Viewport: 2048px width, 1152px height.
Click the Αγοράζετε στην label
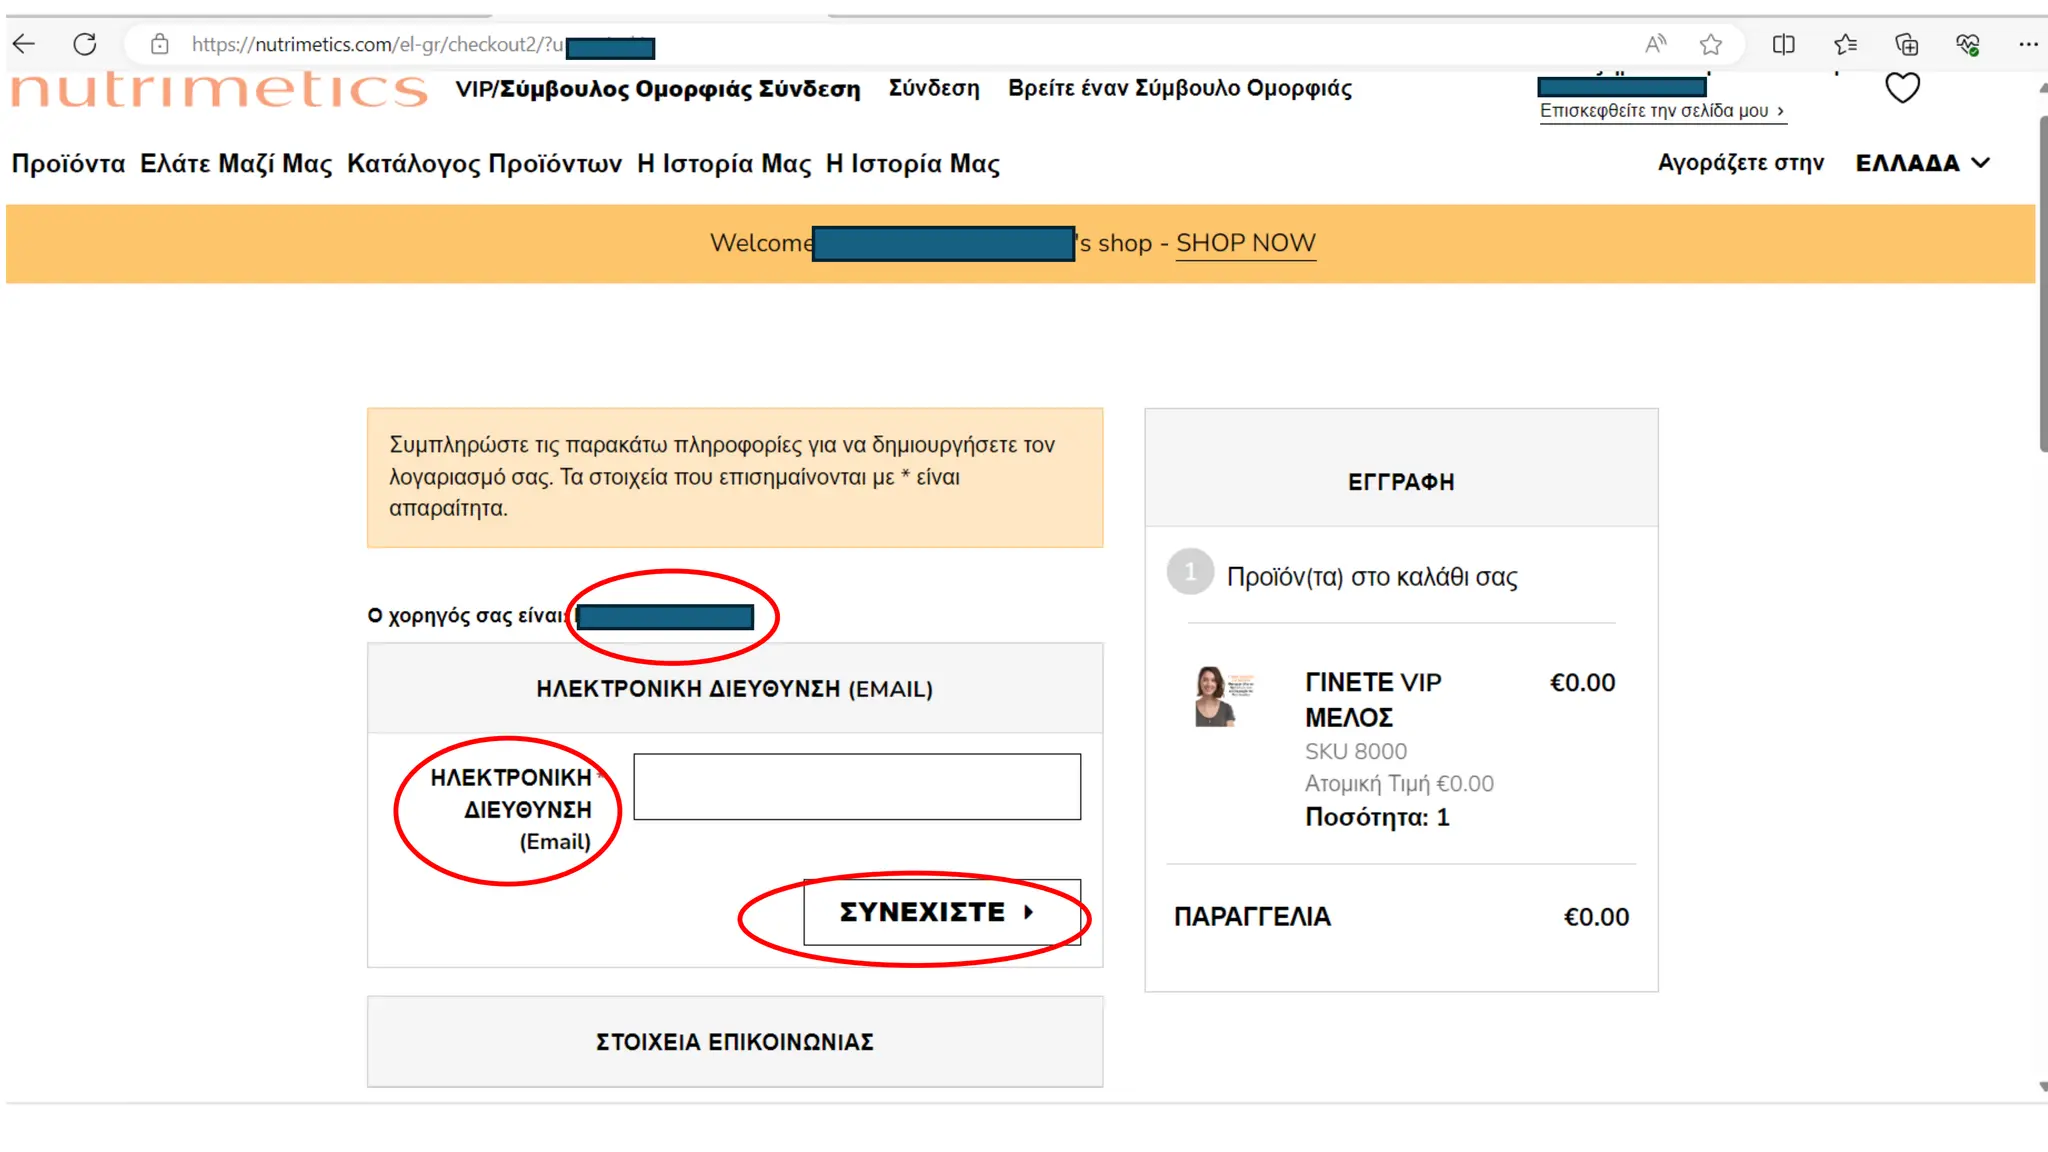coord(1741,163)
